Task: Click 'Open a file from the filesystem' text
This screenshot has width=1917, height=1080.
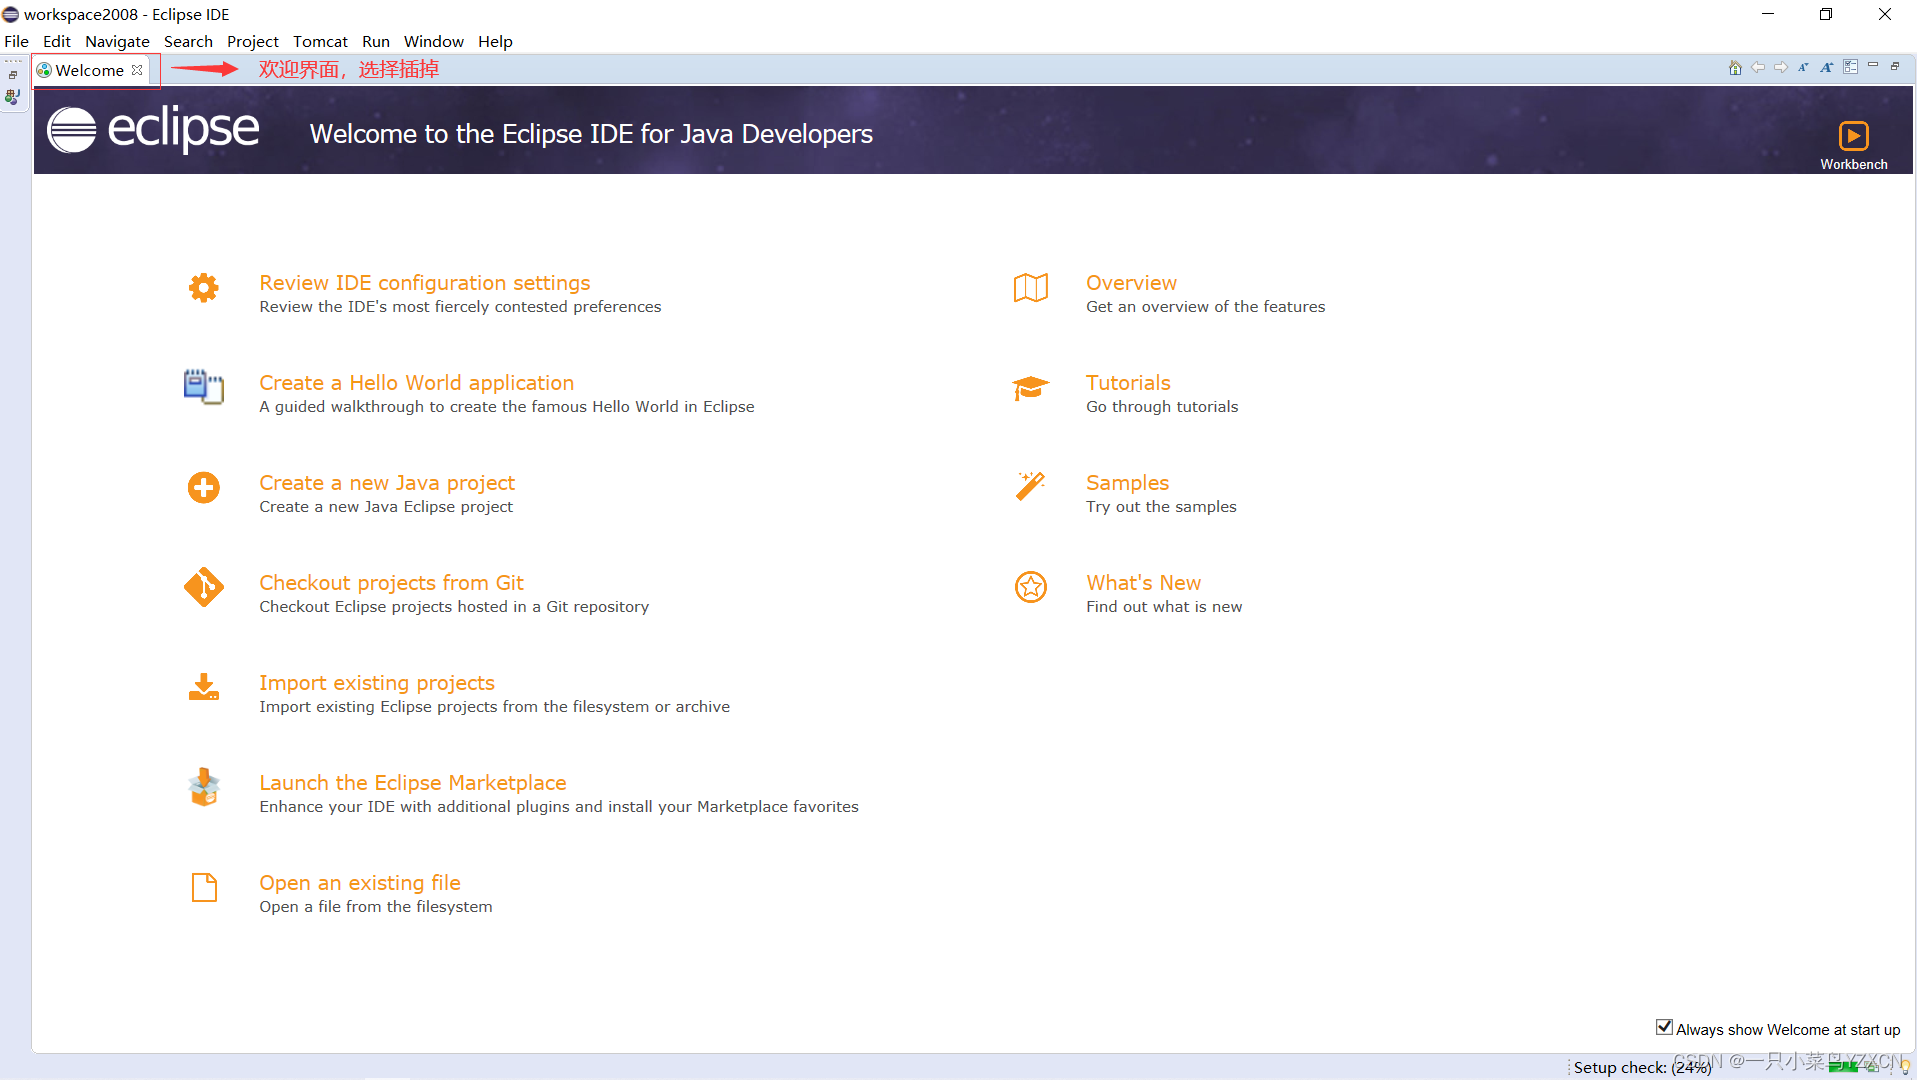Action: pos(376,907)
